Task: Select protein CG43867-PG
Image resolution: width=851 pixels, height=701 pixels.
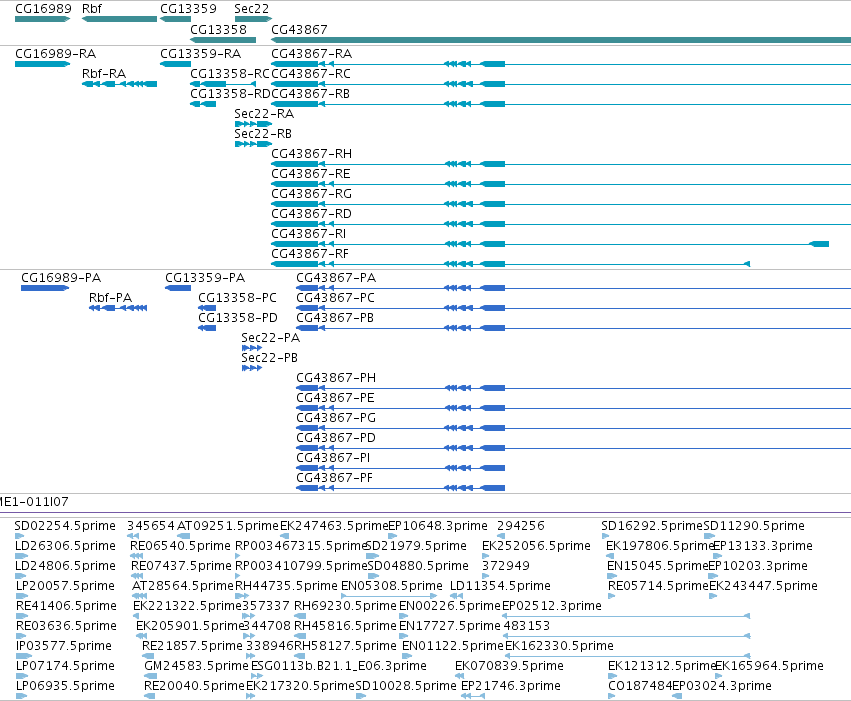Action: [x=336, y=418]
